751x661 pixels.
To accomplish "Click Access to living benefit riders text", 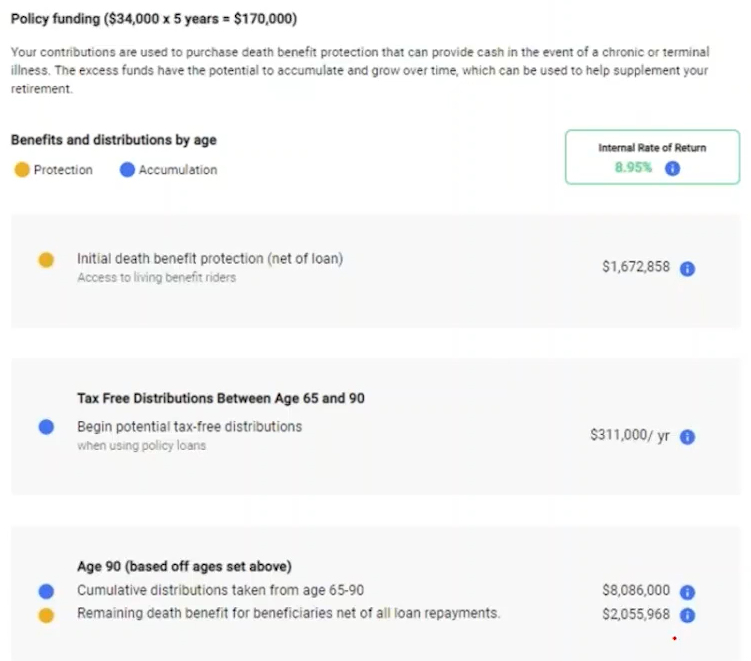I will click(x=156, y=277).
